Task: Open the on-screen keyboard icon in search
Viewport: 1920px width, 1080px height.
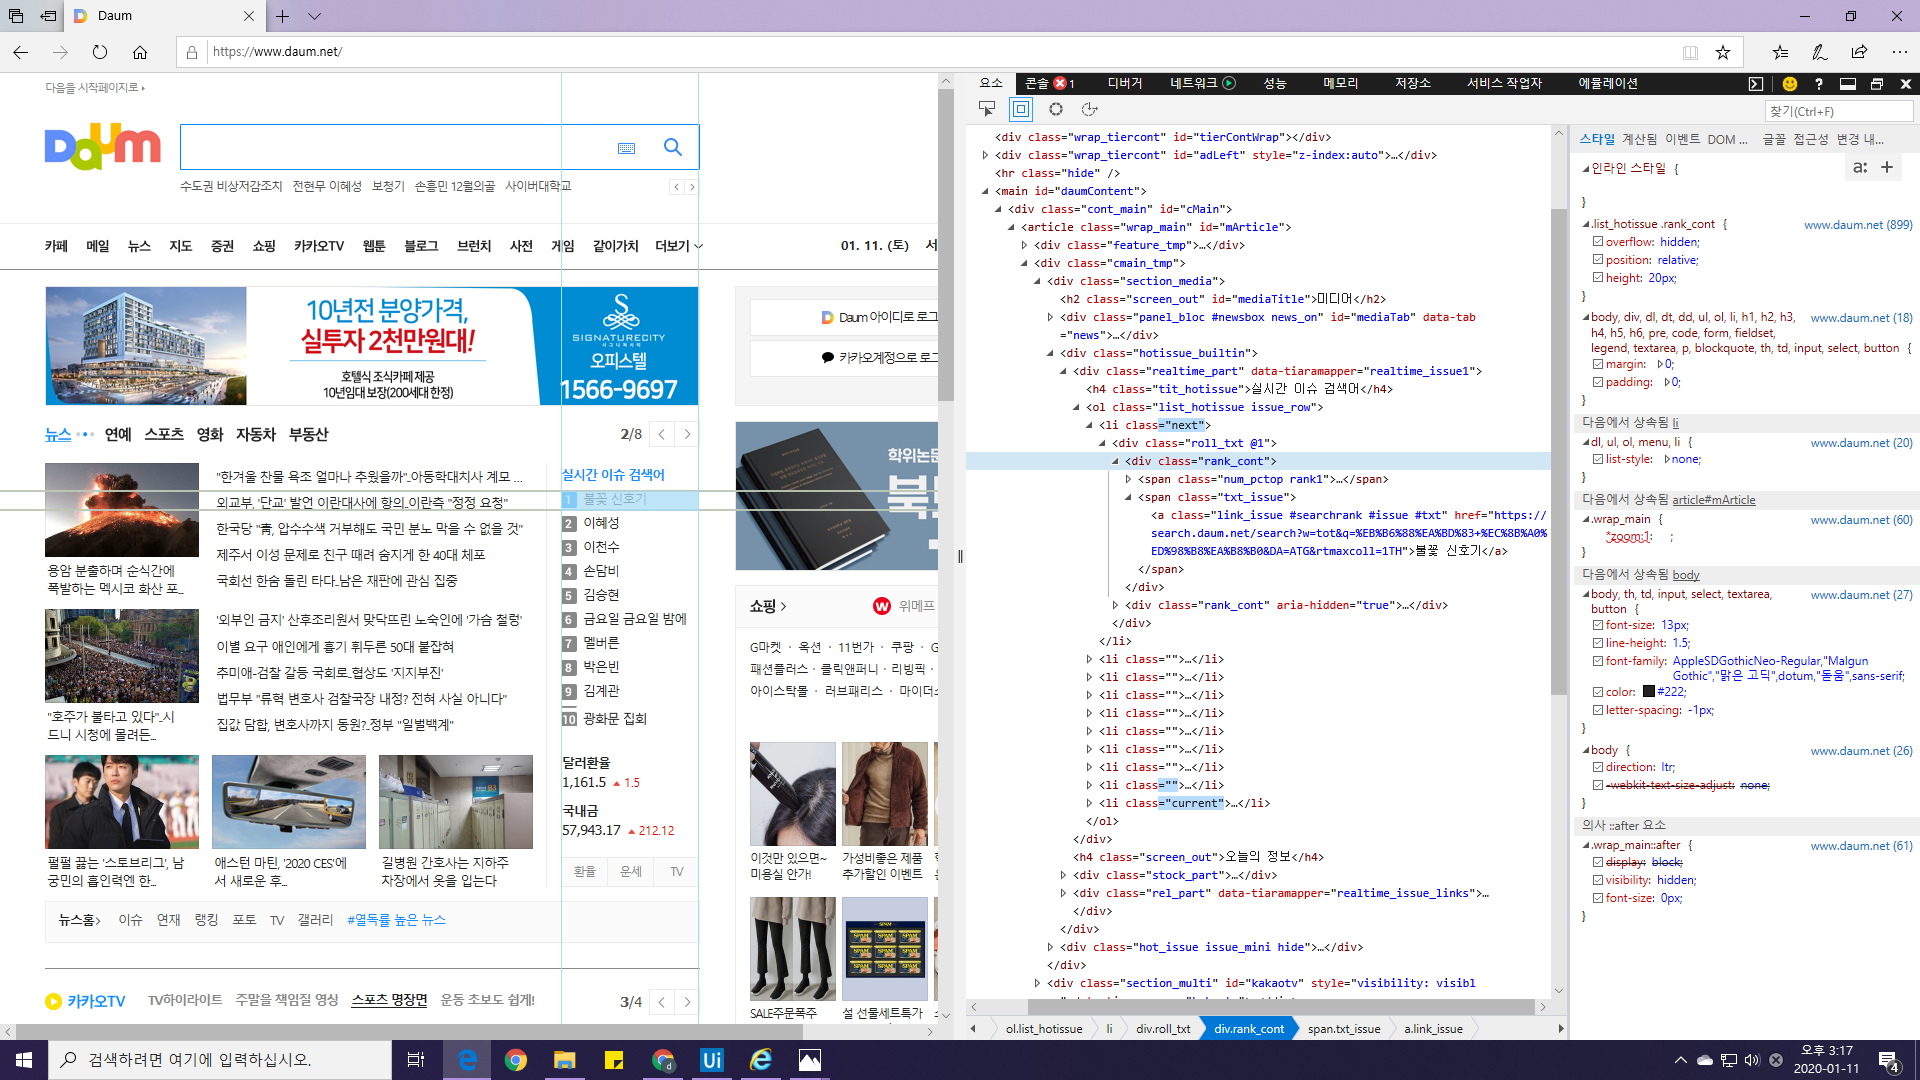Action: pos(627,148)
